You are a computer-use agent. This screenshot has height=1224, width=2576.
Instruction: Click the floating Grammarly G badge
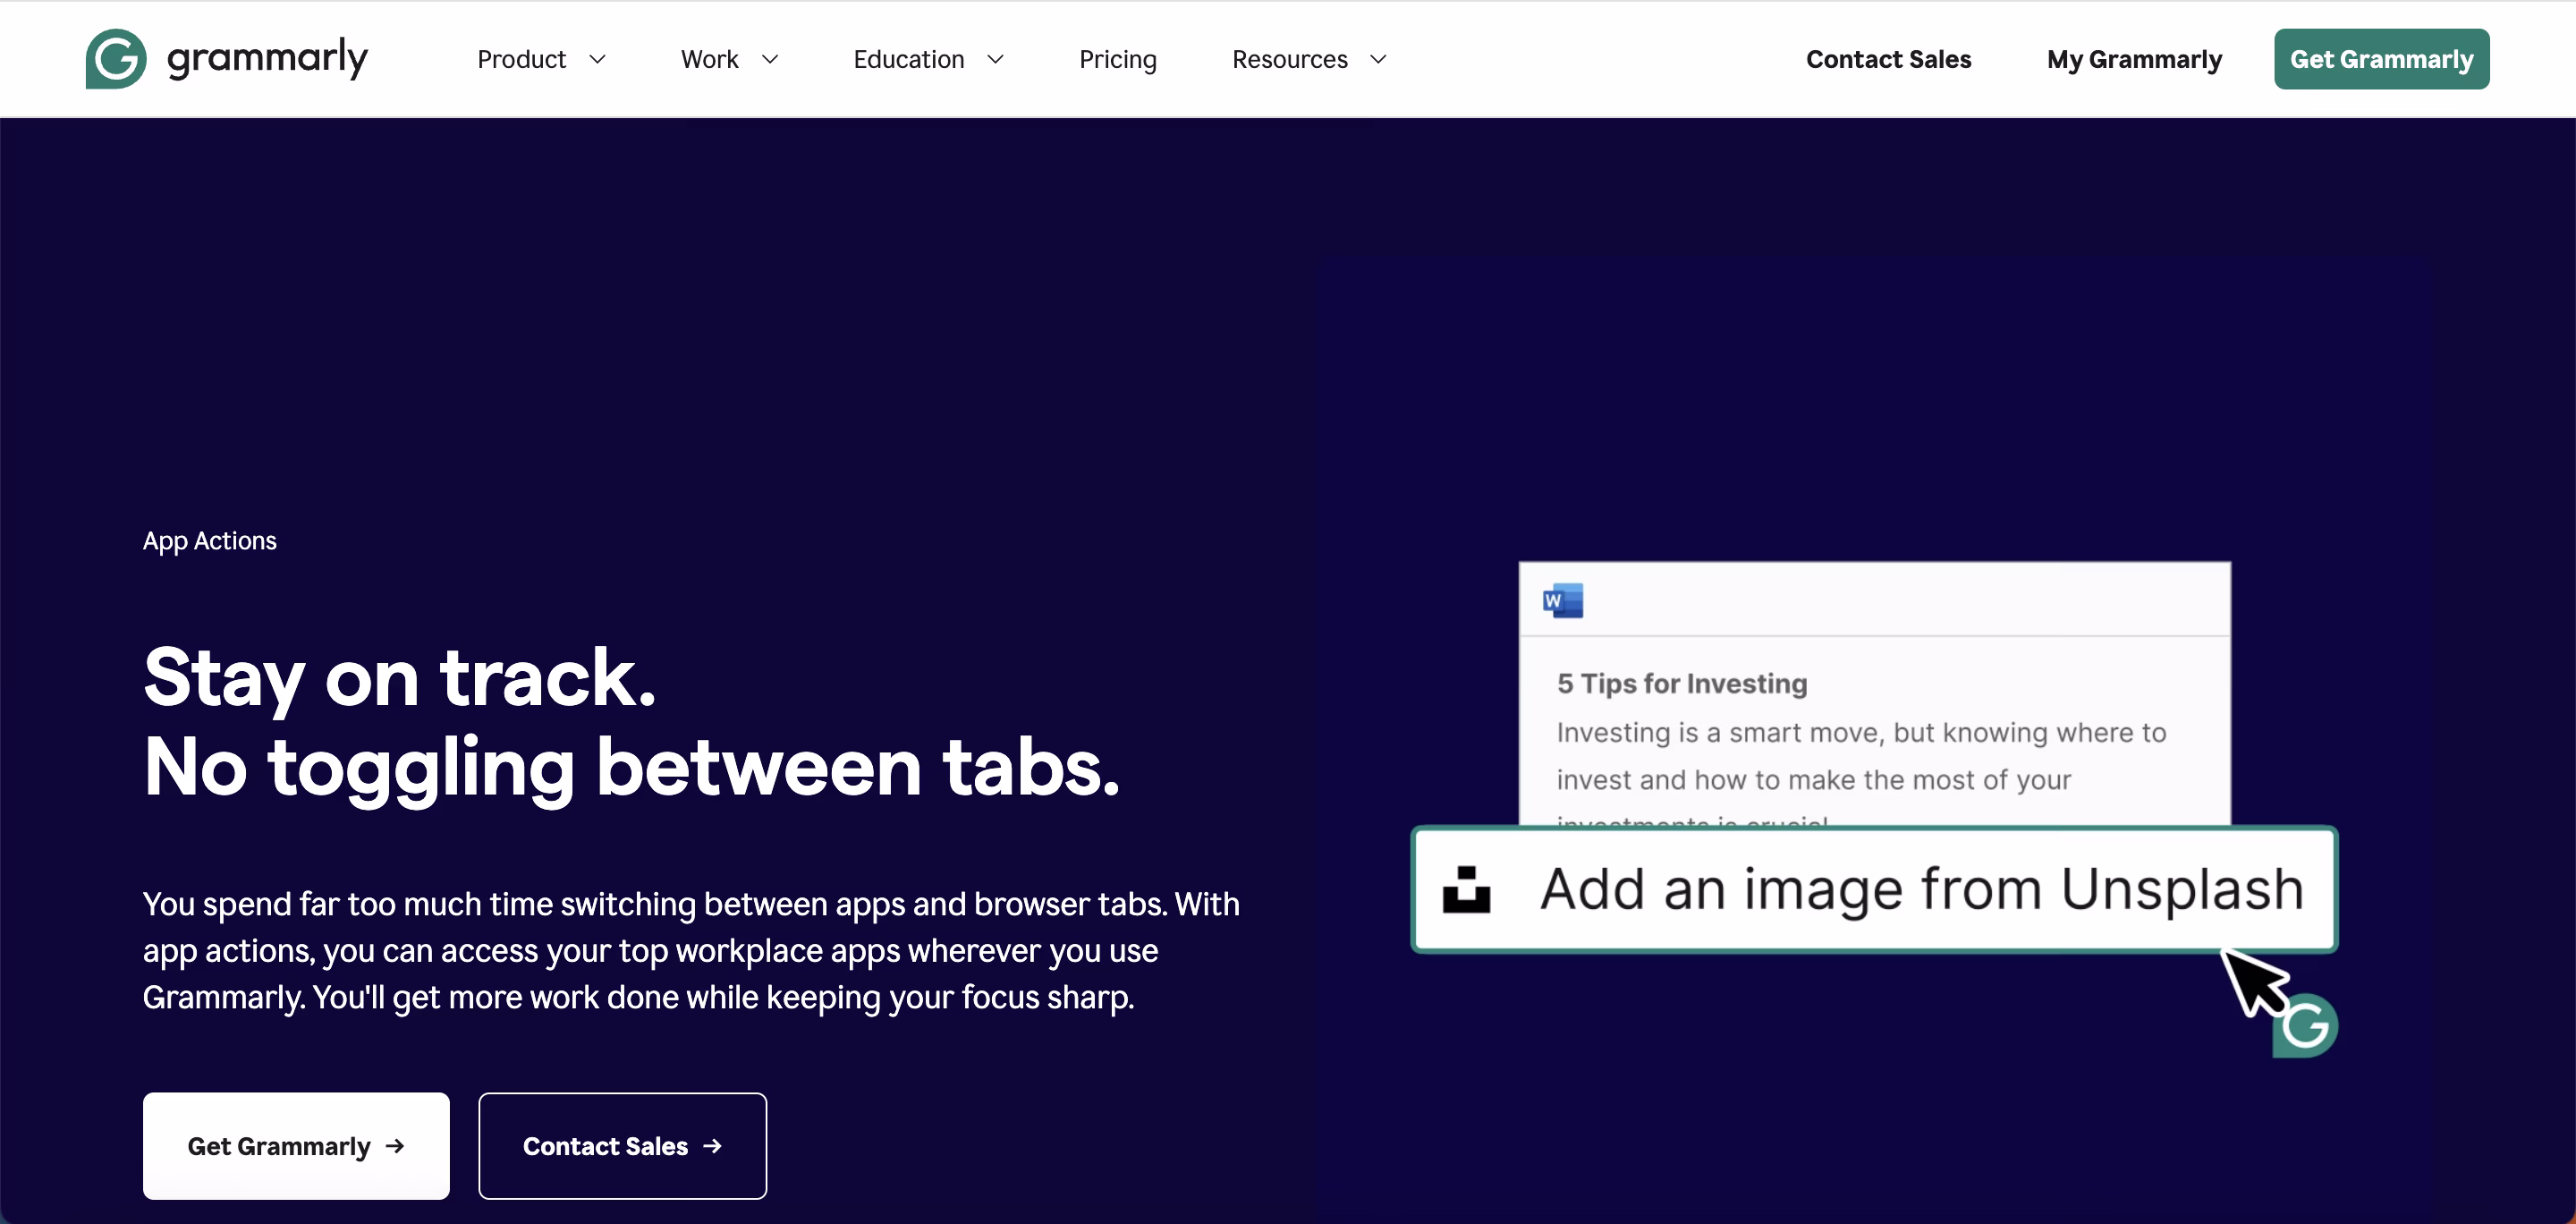click(2305, 1026)
